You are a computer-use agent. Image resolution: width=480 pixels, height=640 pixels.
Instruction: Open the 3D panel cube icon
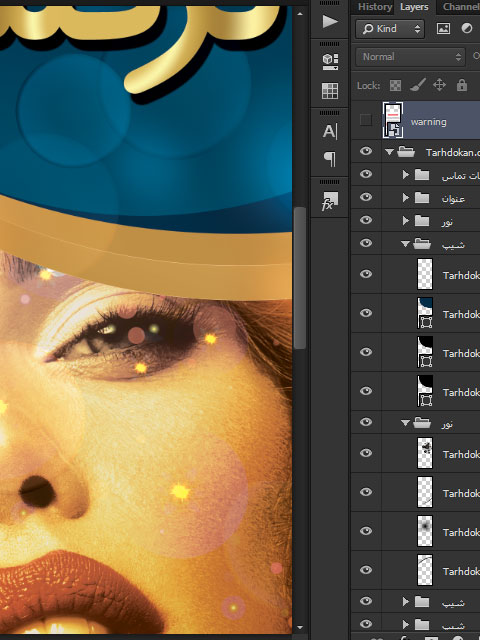[330, 62]
